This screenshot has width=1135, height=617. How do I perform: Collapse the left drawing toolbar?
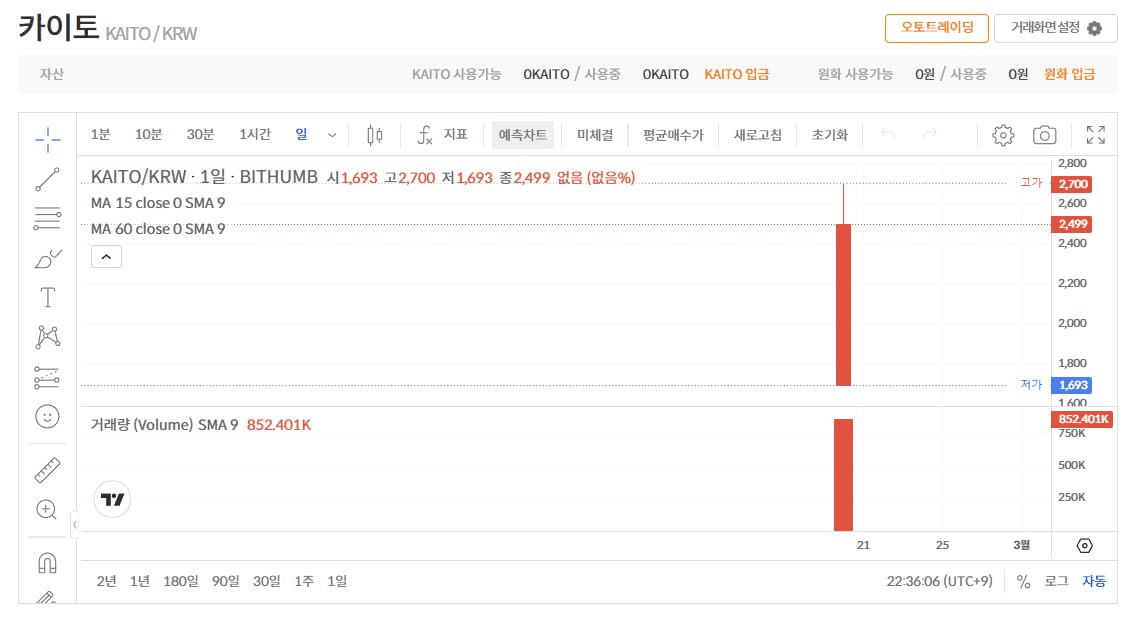point(74,524)
